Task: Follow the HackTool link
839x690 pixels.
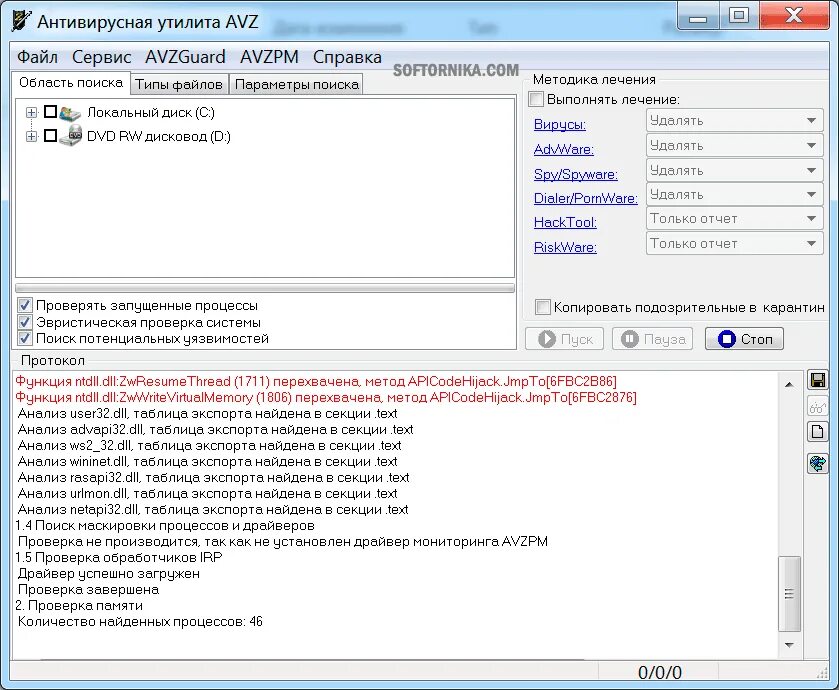Action: (565, 223)
